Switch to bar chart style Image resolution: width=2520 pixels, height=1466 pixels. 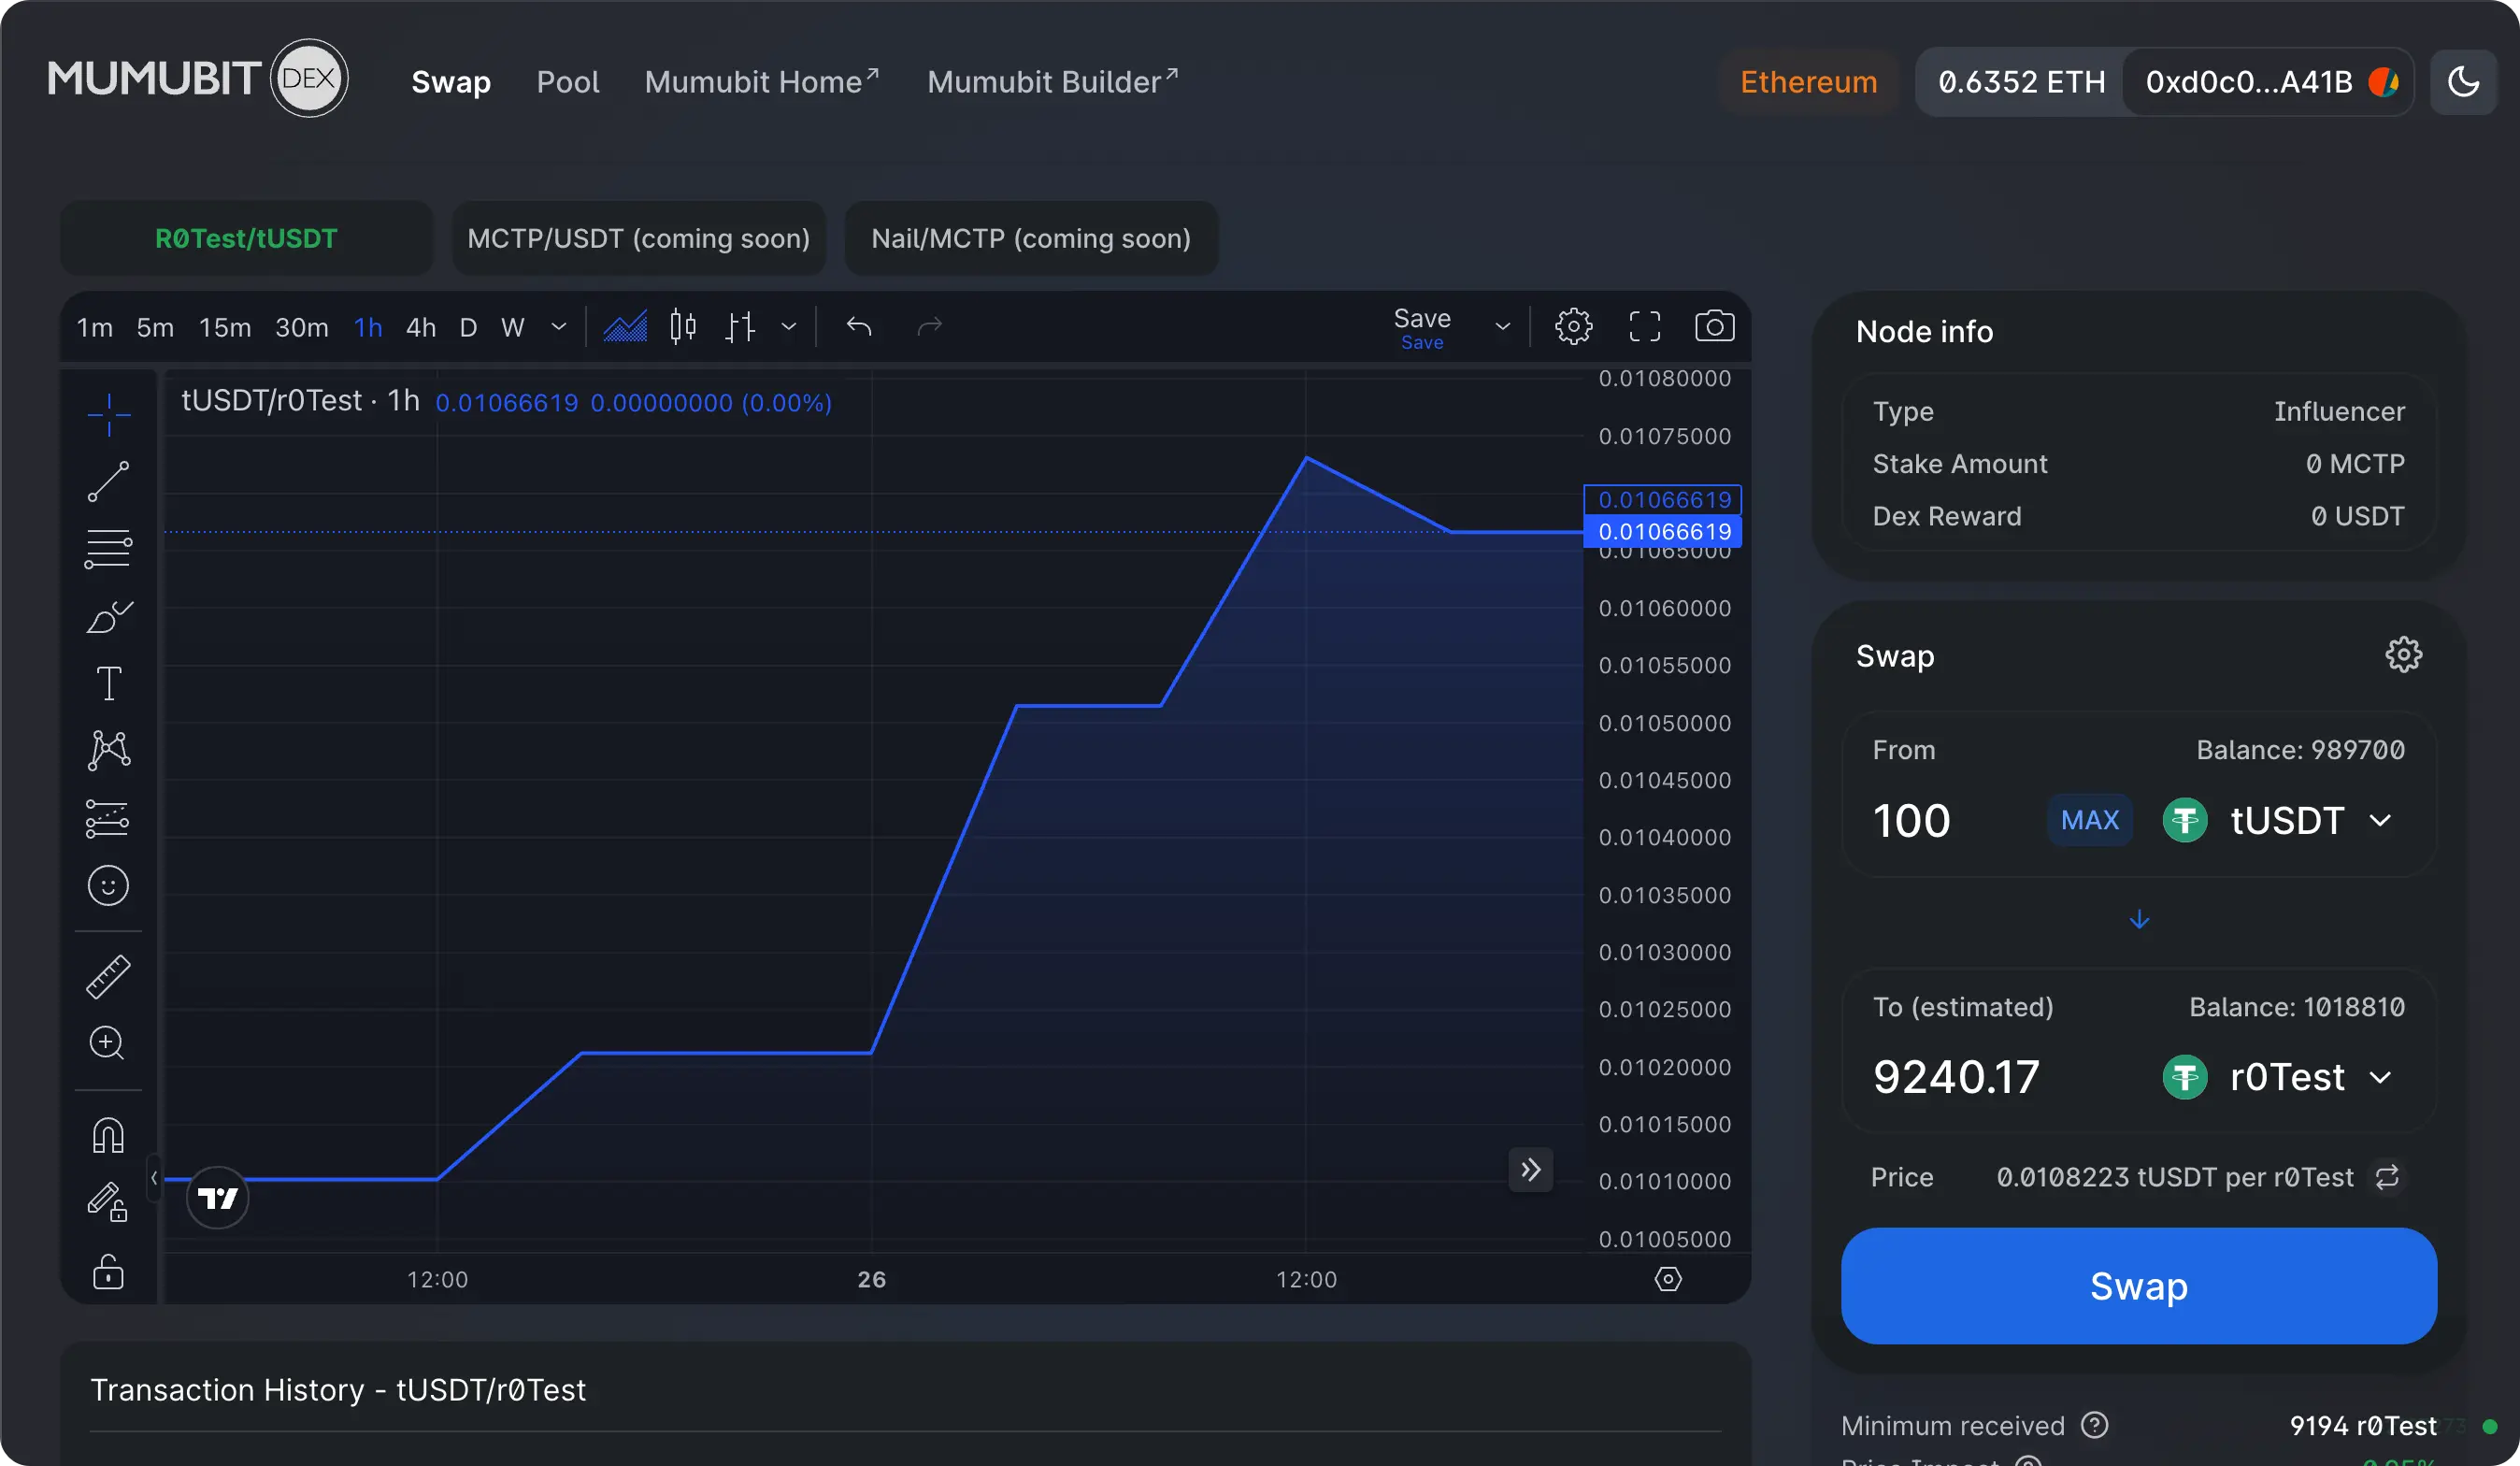pyautogui.click(x=740, y=327)
